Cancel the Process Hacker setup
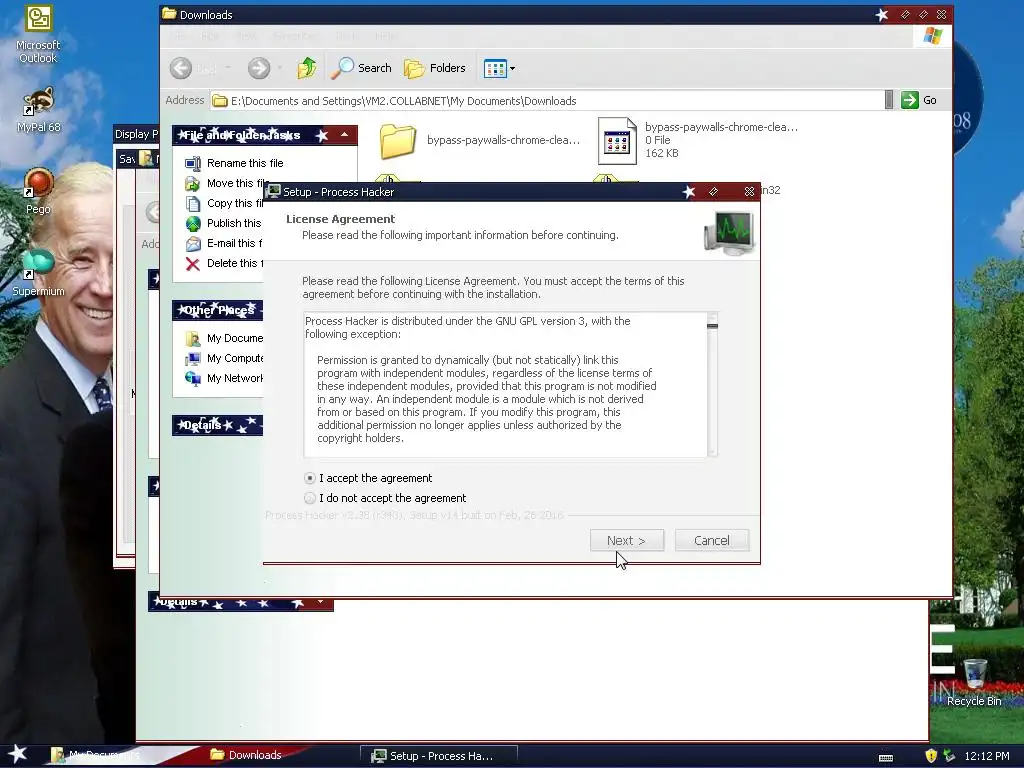Image resolution: width=1024 pixels, height=768 pixels. [711, 541]
